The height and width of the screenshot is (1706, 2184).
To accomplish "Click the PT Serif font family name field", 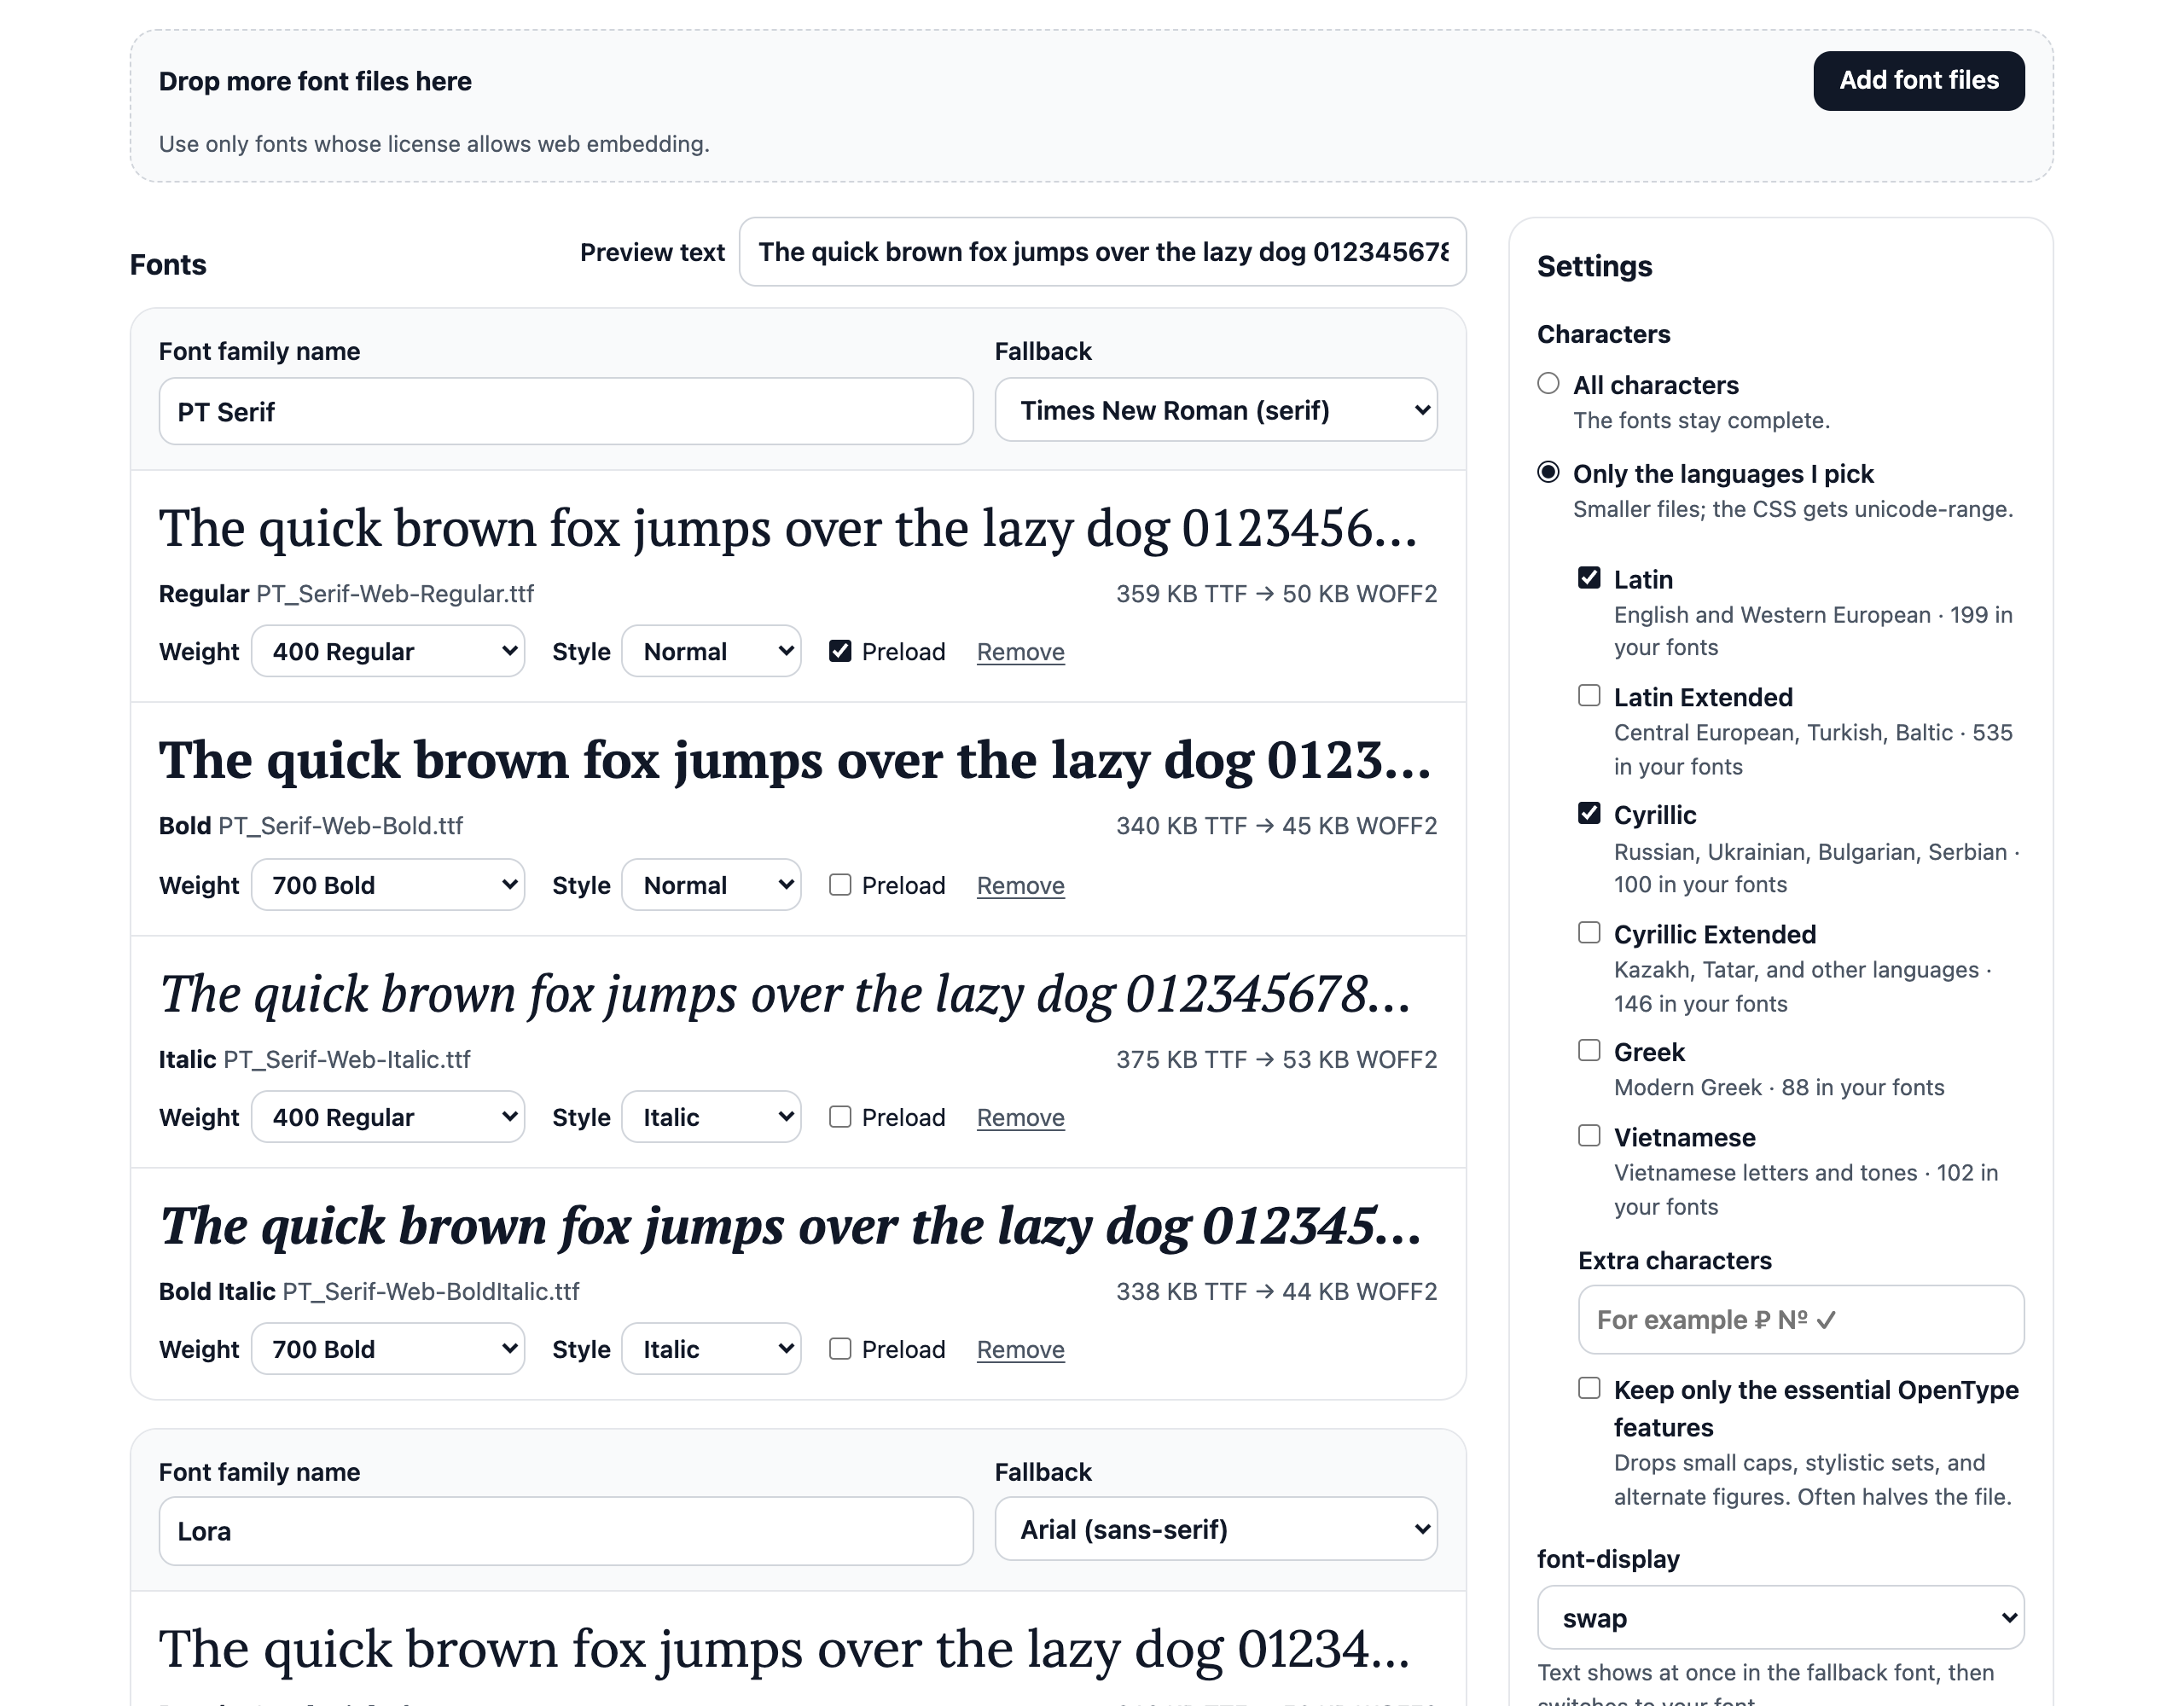I will 565,411.
